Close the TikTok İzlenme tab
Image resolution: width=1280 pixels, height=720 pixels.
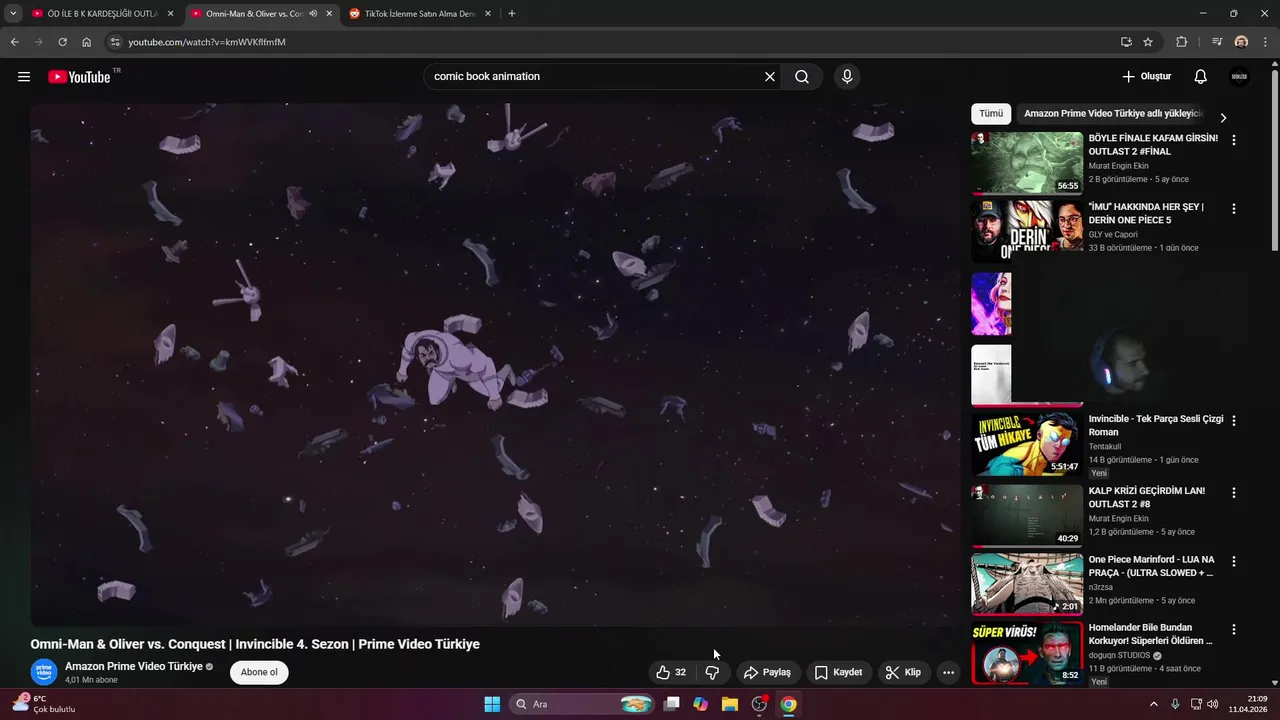pyautogui.click(x=487, y=14)
